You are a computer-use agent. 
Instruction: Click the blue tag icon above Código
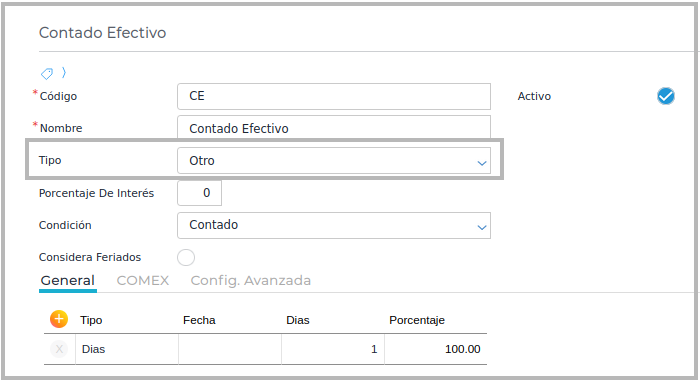click(x=47, y=73)
